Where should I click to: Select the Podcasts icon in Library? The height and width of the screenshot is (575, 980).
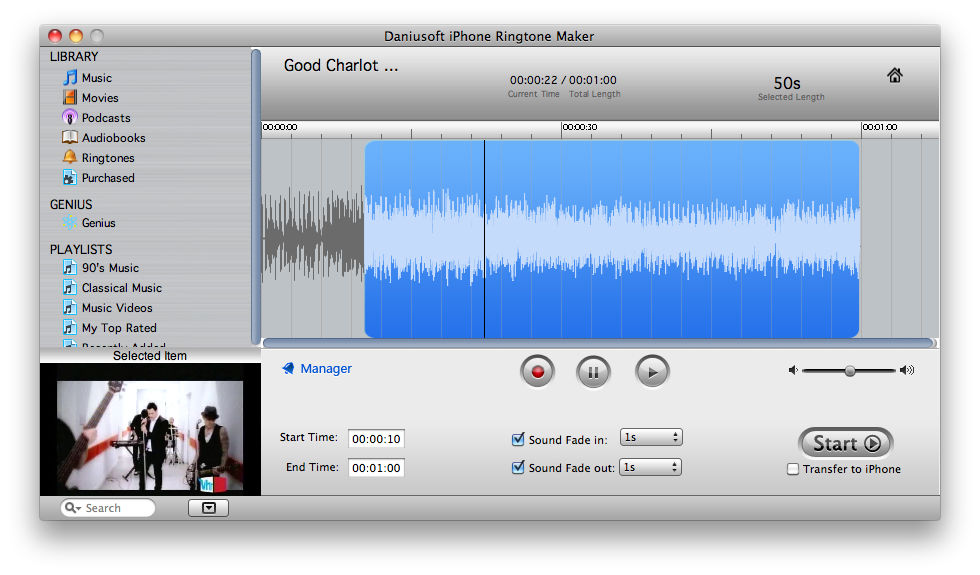click(70, 118)
